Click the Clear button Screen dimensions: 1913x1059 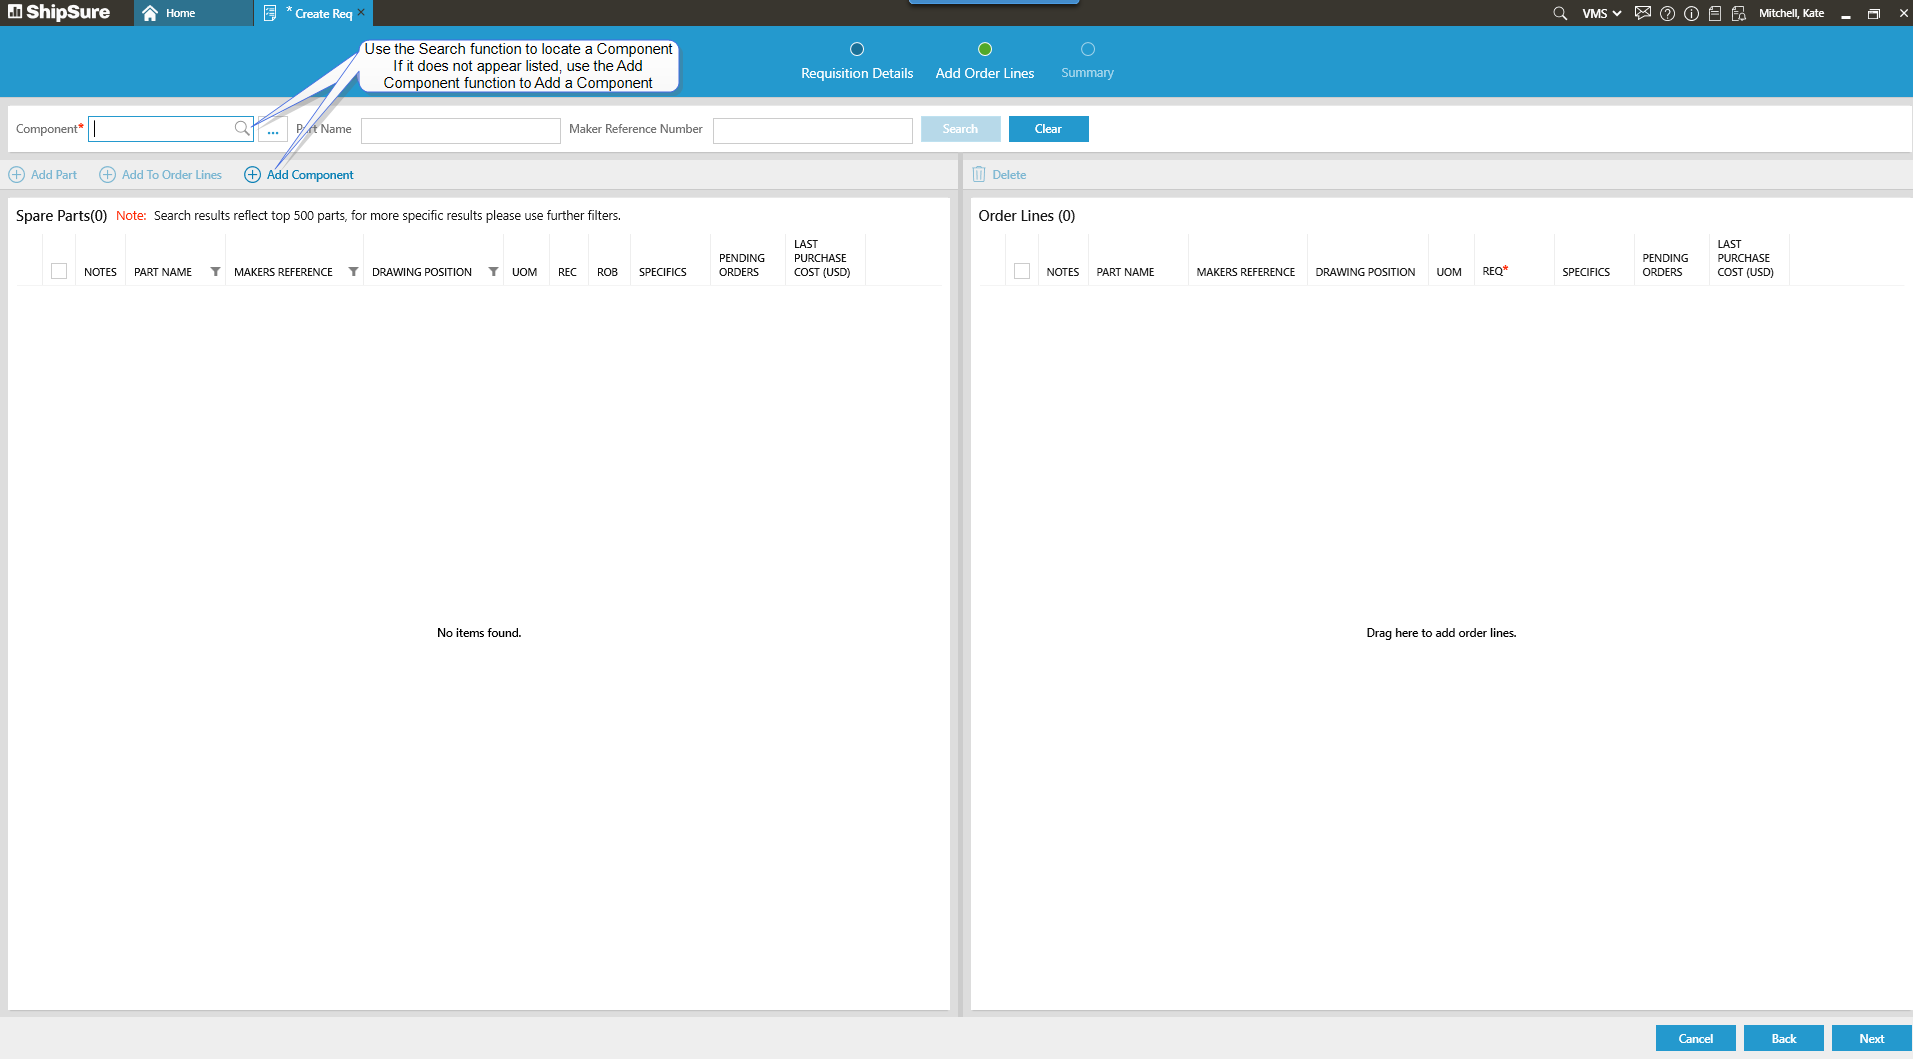pyautogui.click(x=1048, y=129)
